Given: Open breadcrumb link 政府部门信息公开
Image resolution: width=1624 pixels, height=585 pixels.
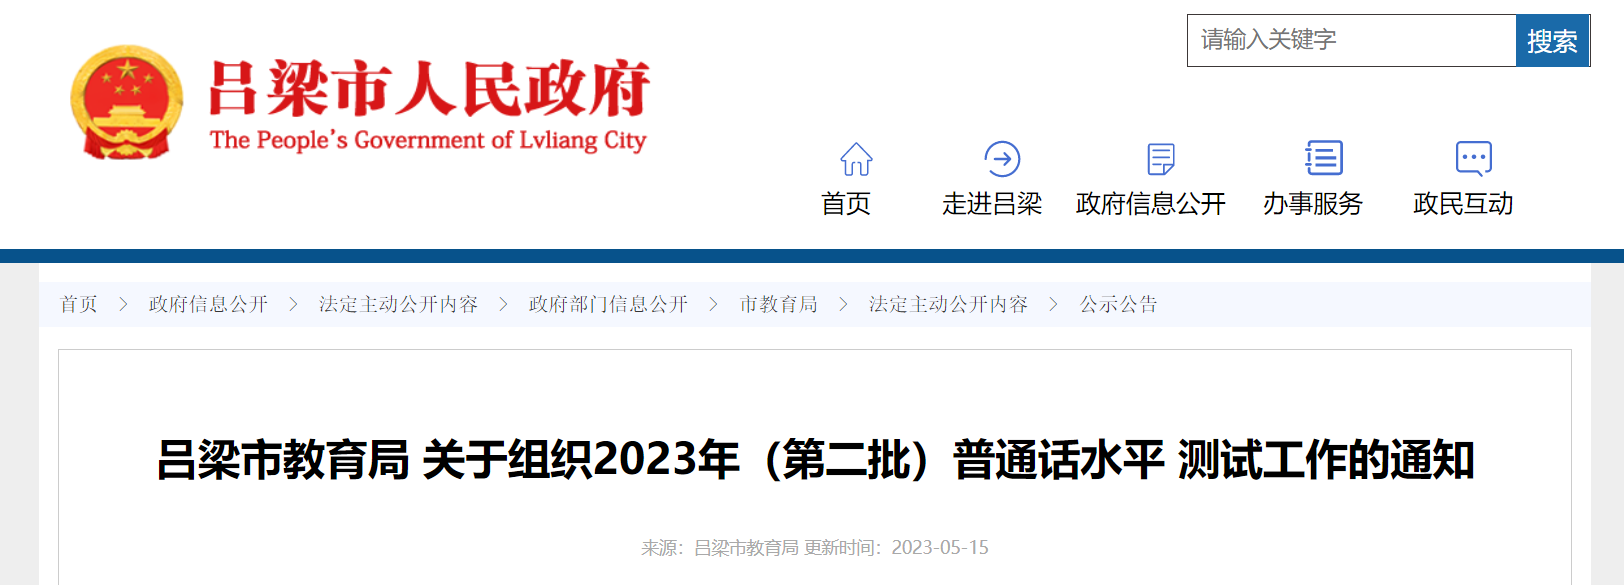Looking at the screenshot, I should pyautogui.click(x=608, y=304).
